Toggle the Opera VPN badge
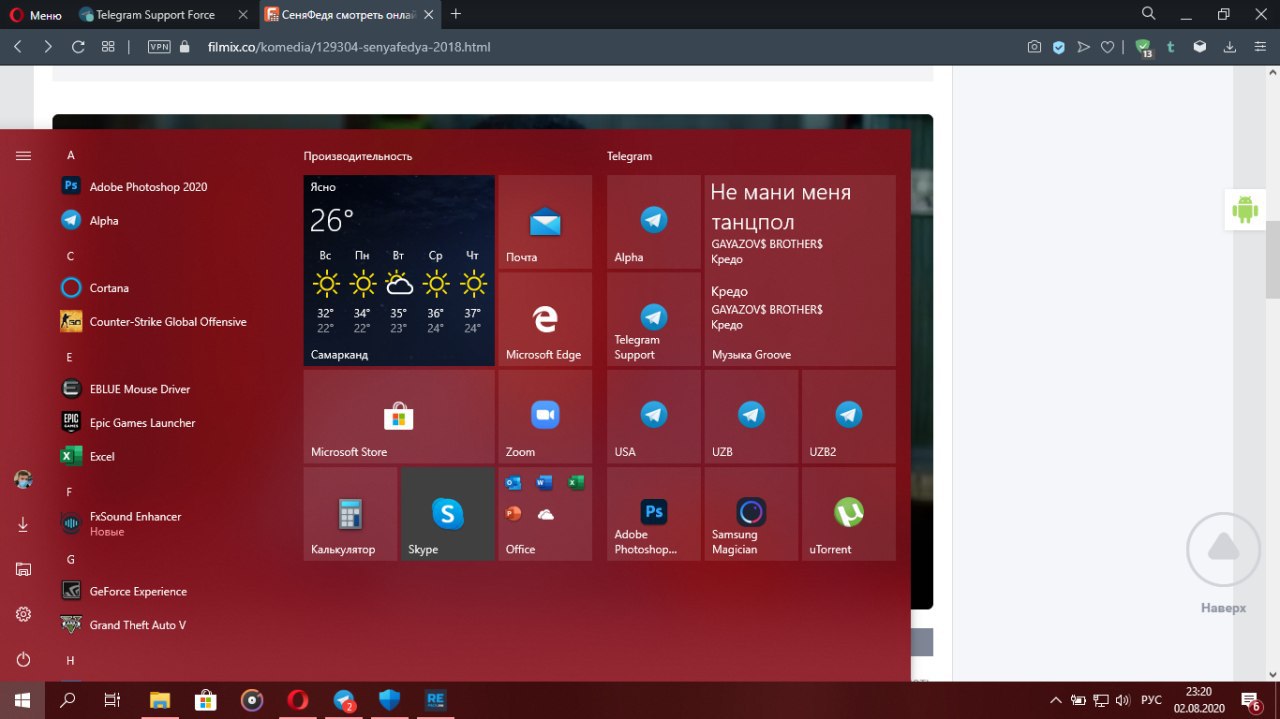1280x719 pixels. tap(159, 47)
